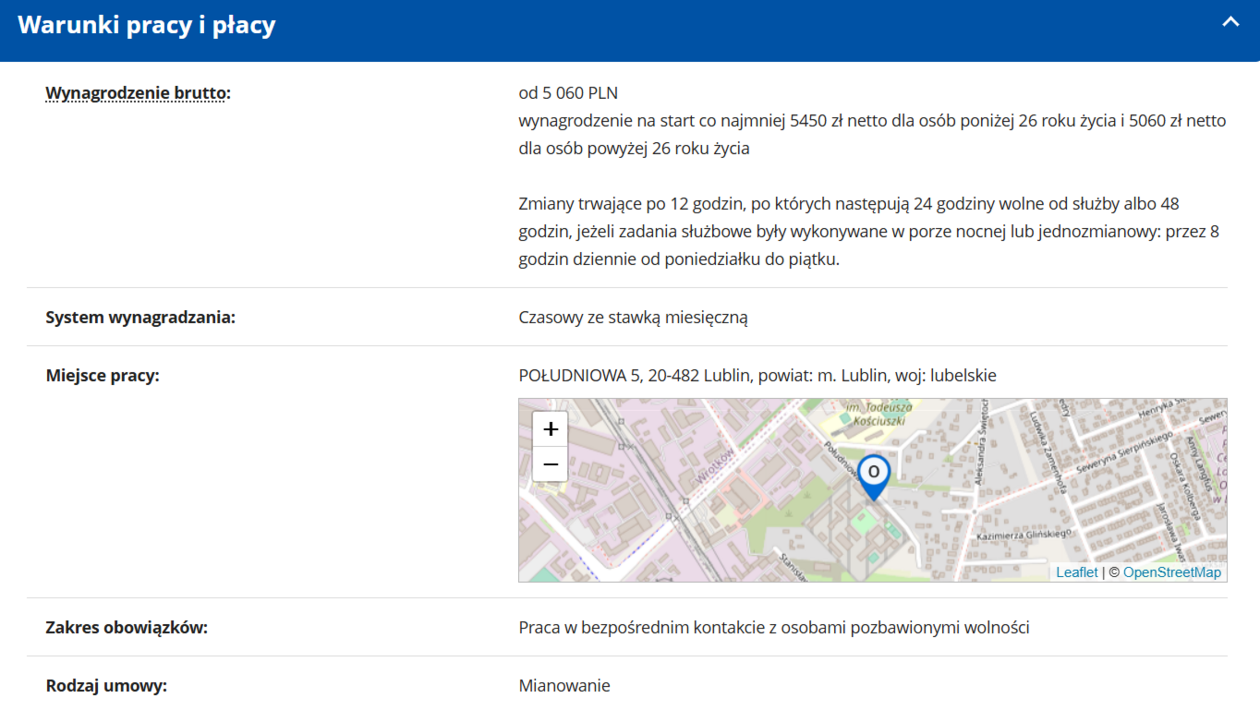The image size is (1260, 710).
Task: Click the Mianowanie contract type value
Action: (564, 686)
